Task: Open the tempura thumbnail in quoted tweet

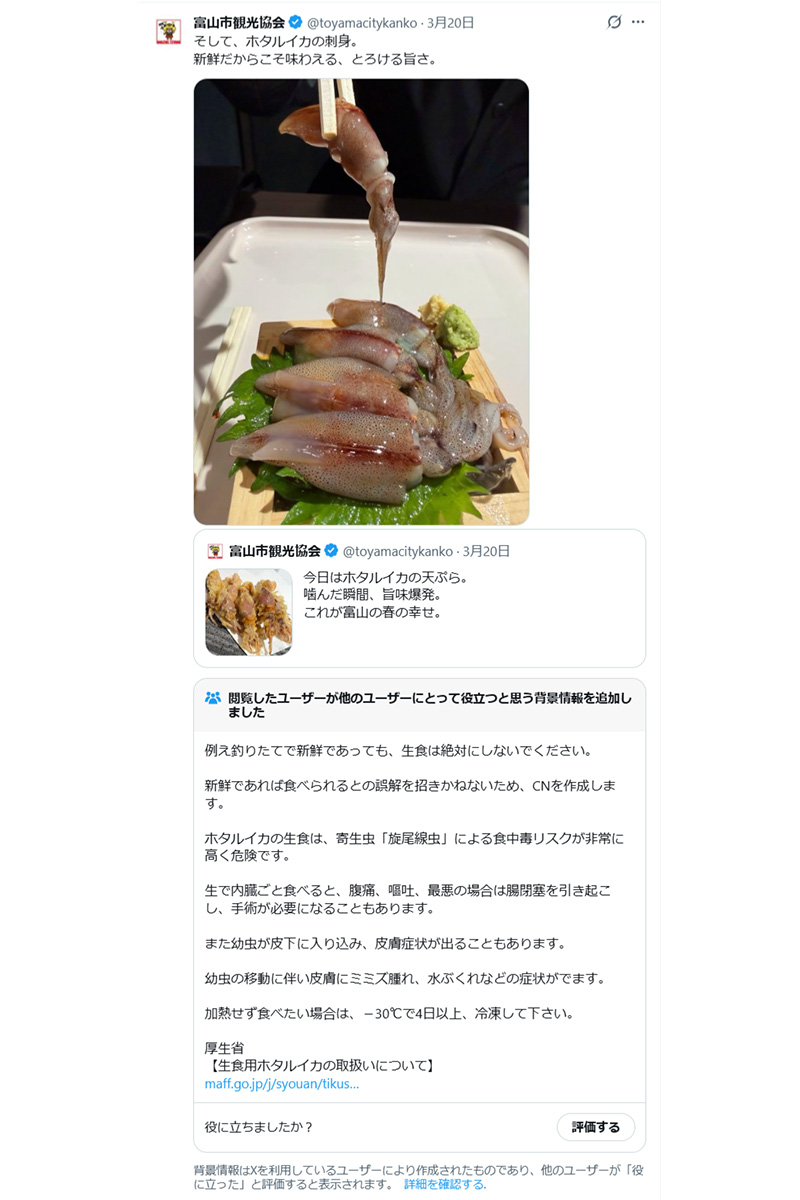Action: click(249, 612)
